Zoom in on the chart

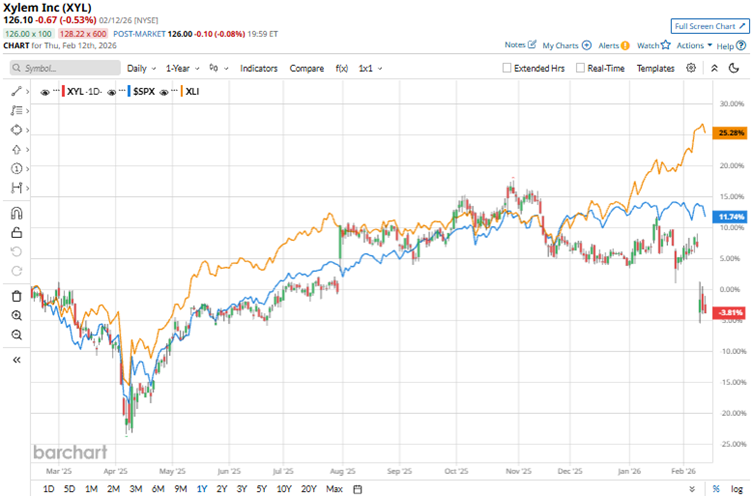[x=16, y=315]
